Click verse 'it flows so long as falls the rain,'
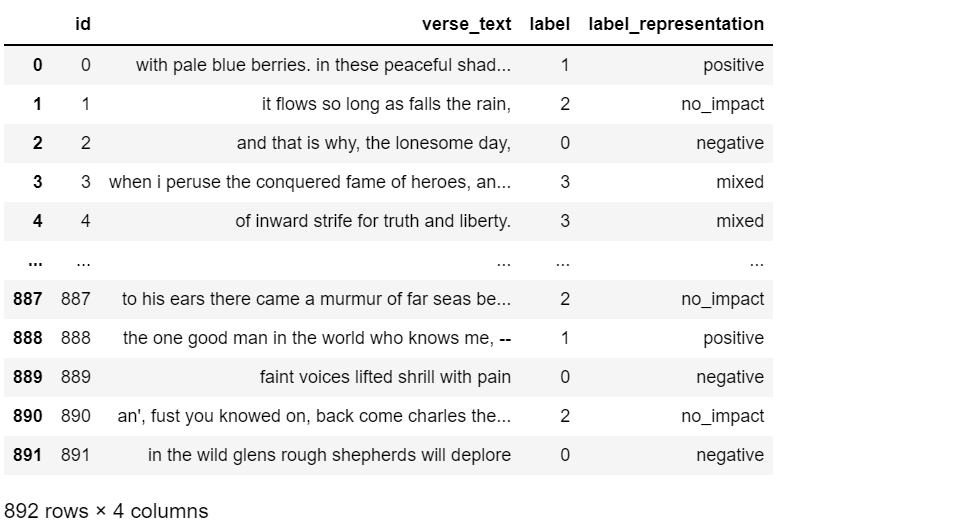The height and width of the screenshot is (531, 974). [x=386, y=104]
